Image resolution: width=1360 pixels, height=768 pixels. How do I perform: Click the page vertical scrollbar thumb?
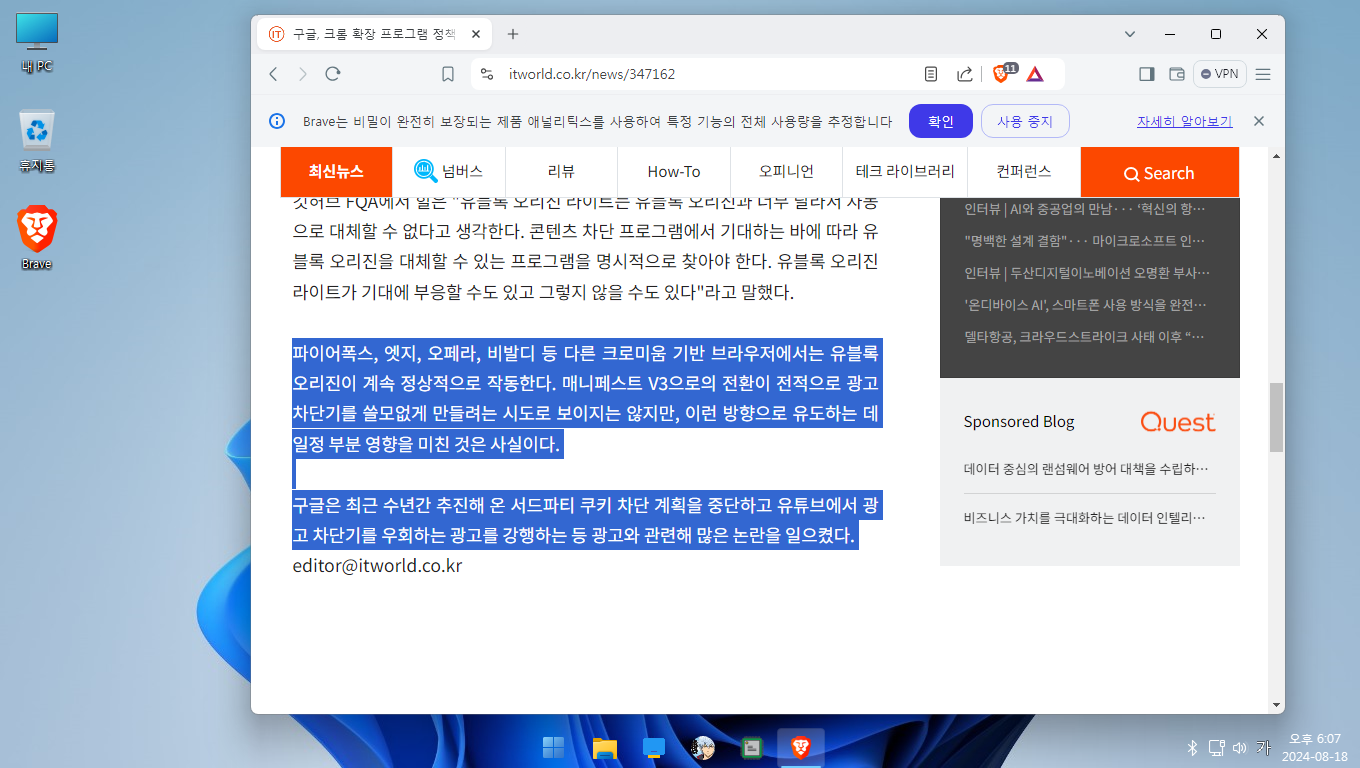[x=1276, y=417]
